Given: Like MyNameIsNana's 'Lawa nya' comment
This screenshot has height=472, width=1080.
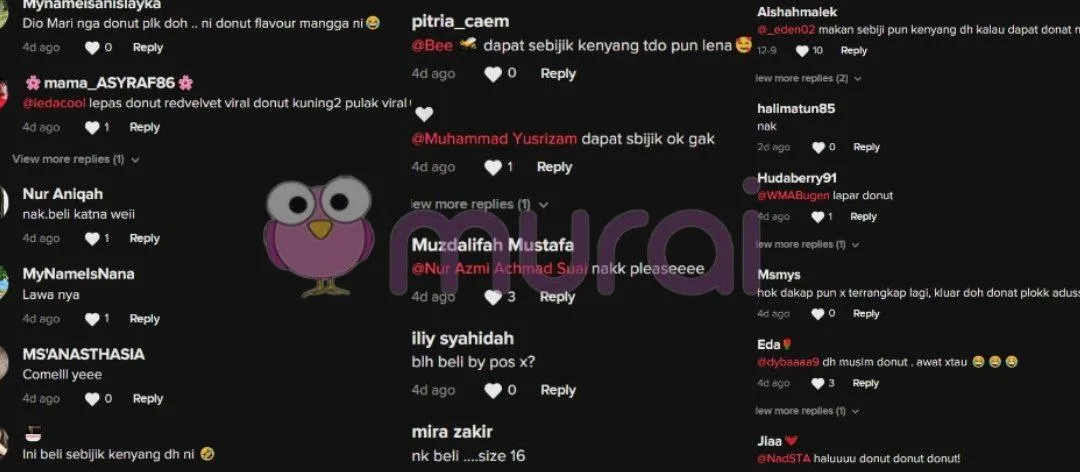Looking at the screenshot, I should [92, 319].
